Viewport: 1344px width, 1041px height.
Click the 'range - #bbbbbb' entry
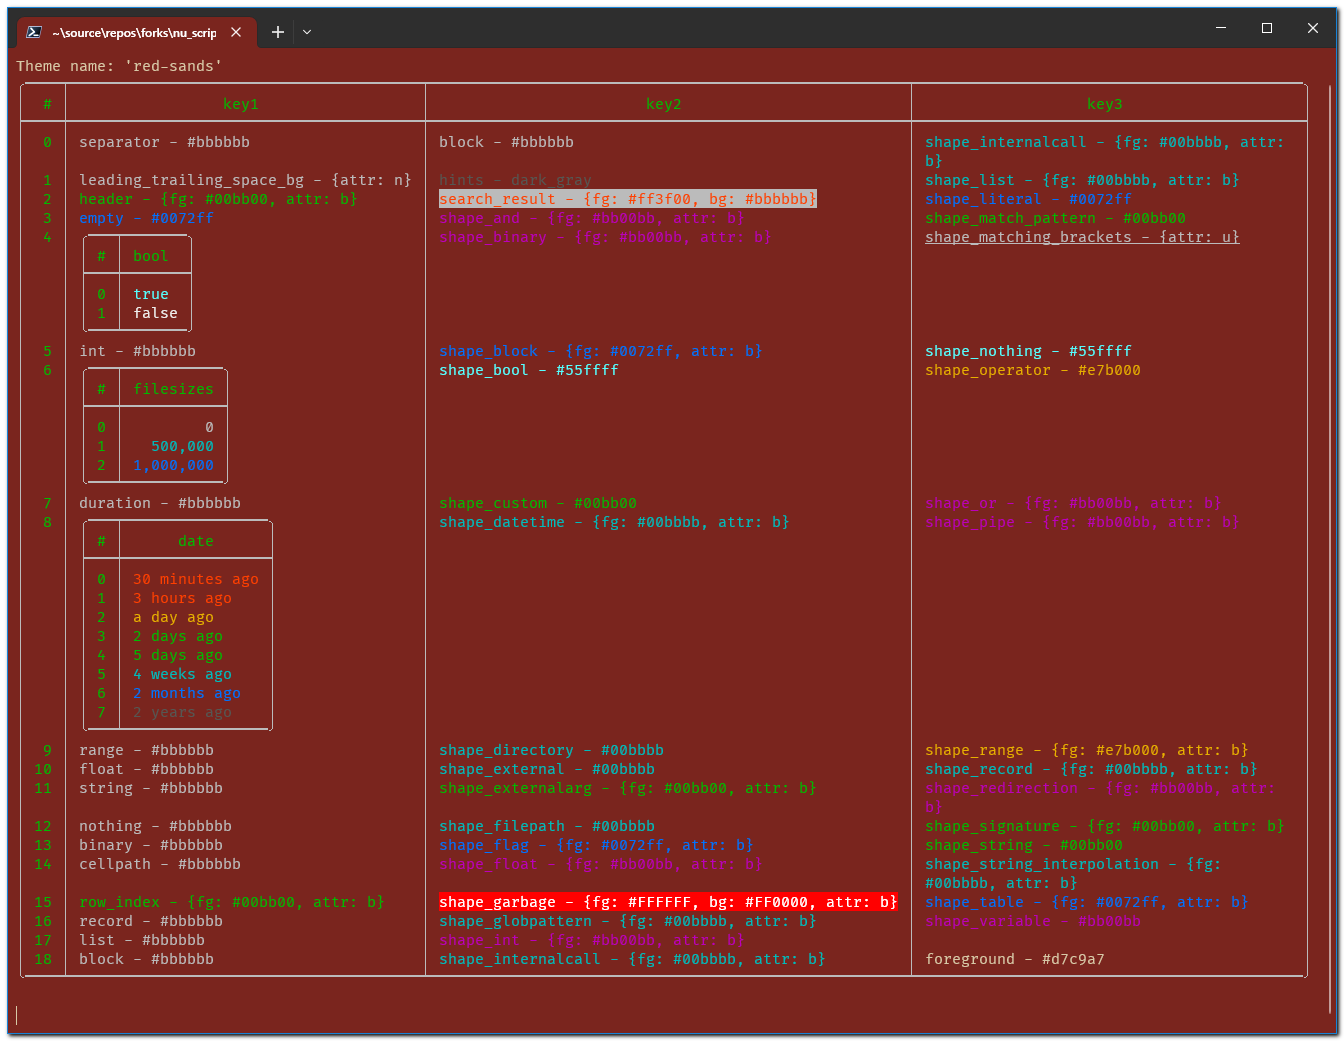[147, 750]
